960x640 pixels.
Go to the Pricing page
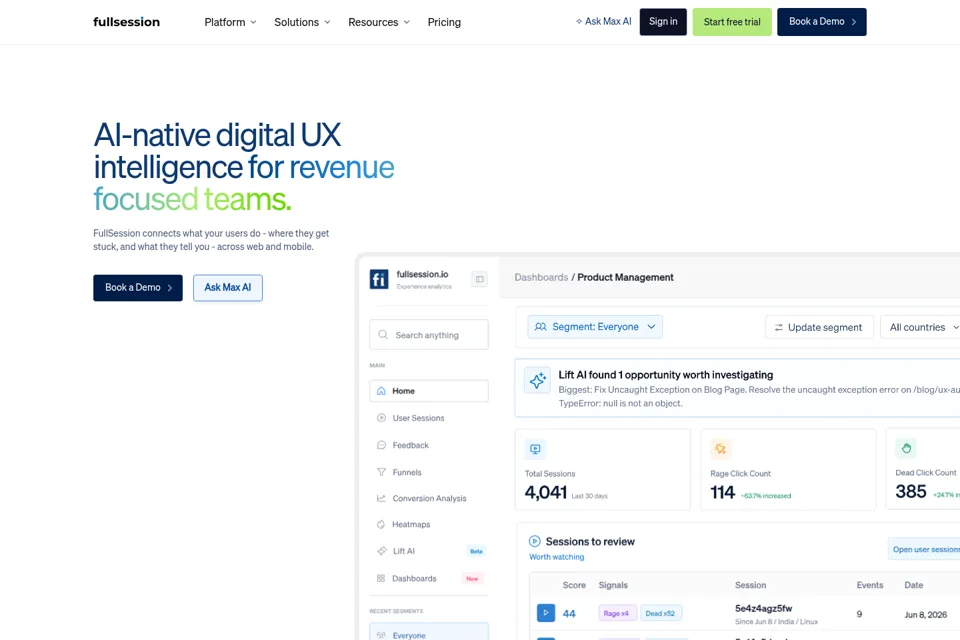444,22
